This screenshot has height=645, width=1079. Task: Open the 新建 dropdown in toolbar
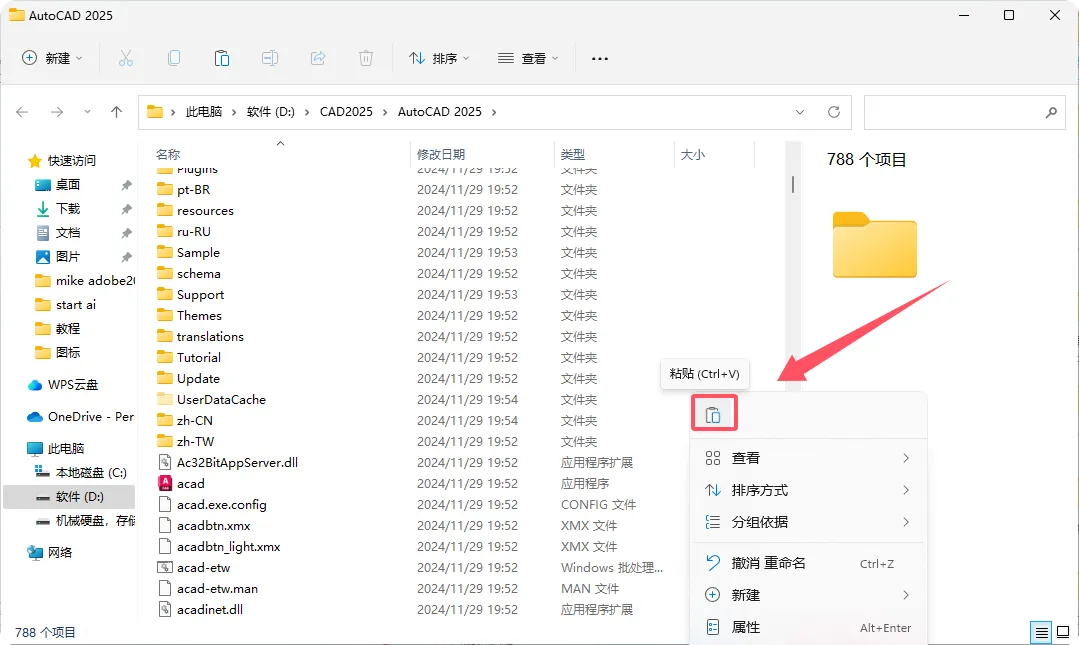click(52, 59)
